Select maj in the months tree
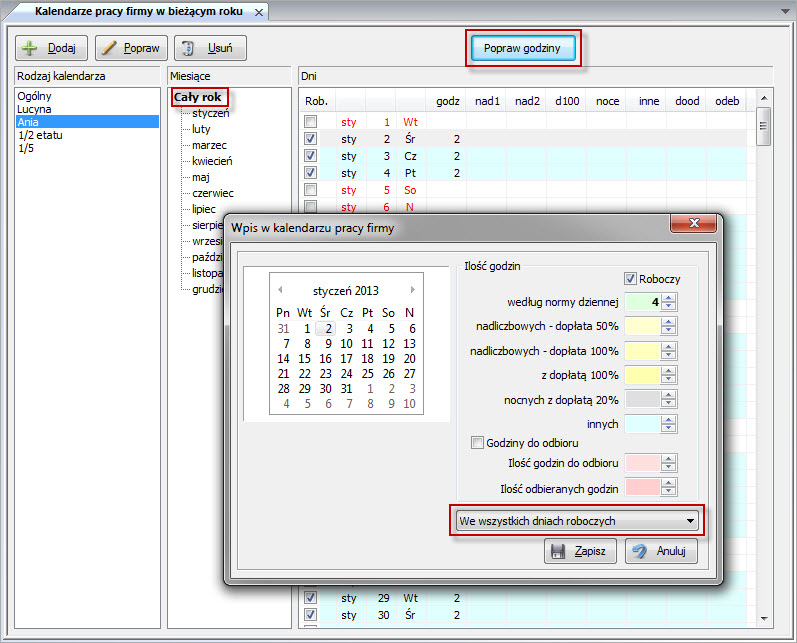The image size is (797, 643). 201,177
